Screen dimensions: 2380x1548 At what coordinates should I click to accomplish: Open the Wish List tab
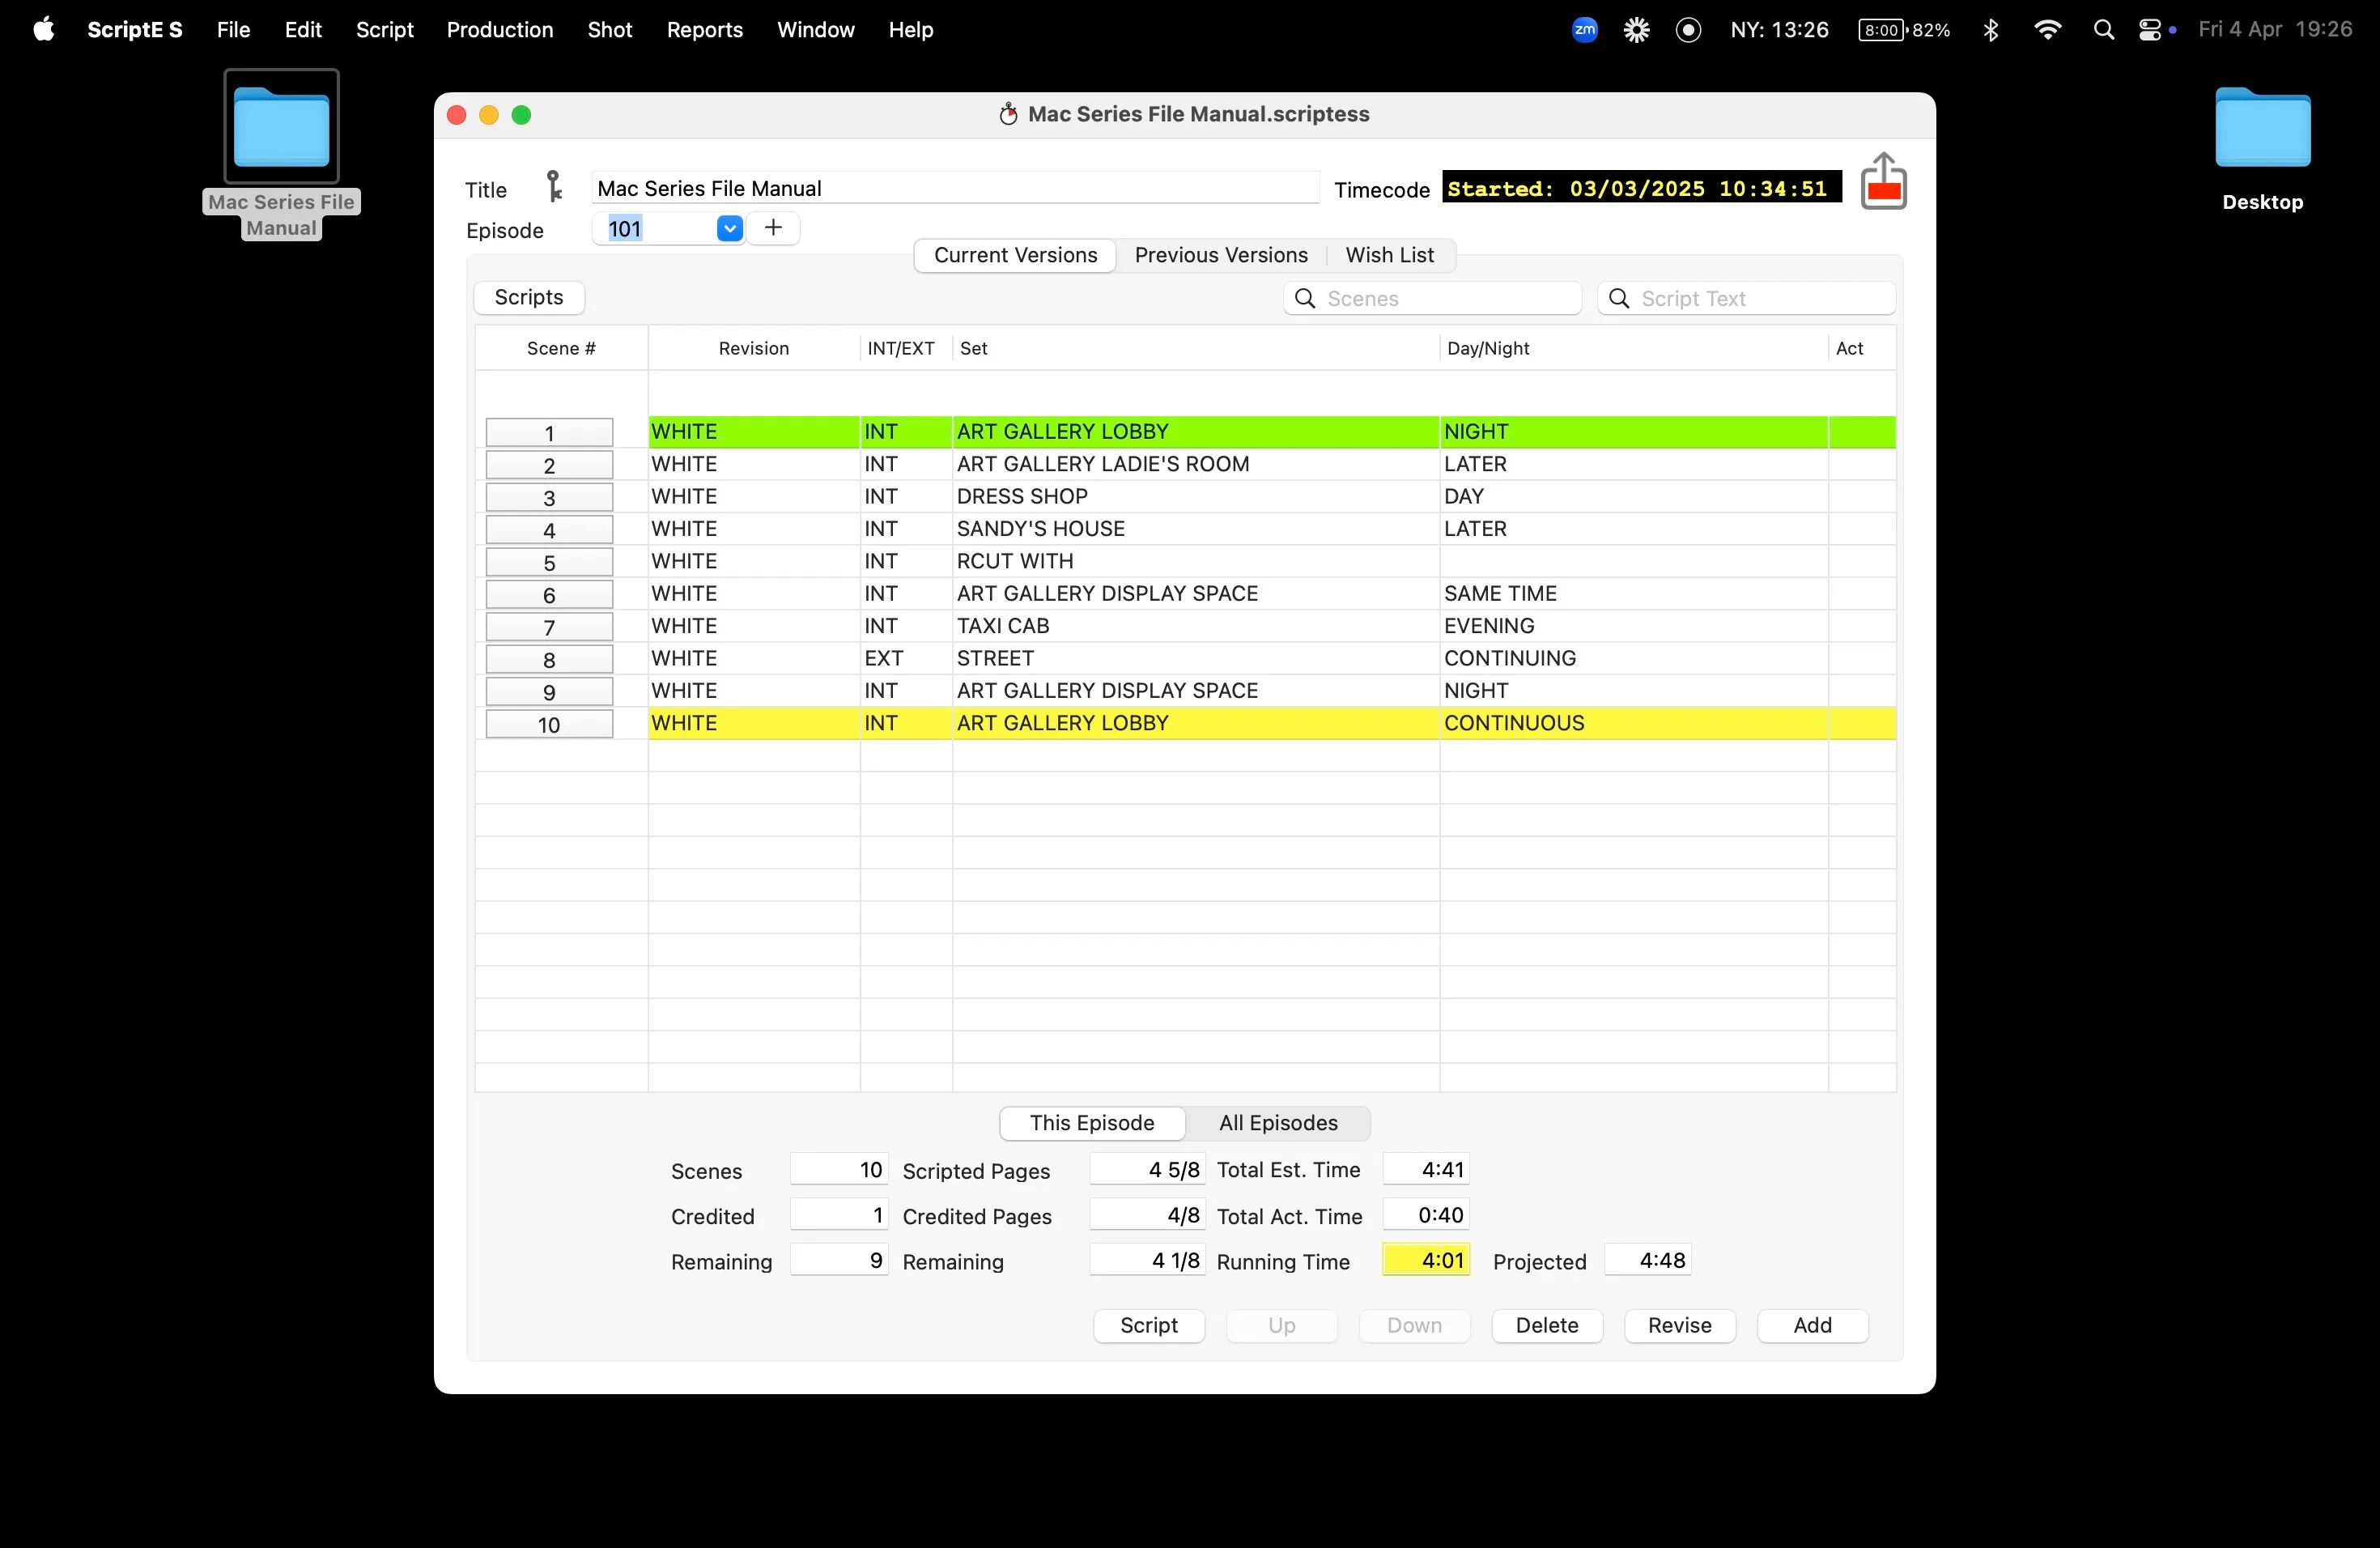pyautogui.click(x=1389, y=255)
